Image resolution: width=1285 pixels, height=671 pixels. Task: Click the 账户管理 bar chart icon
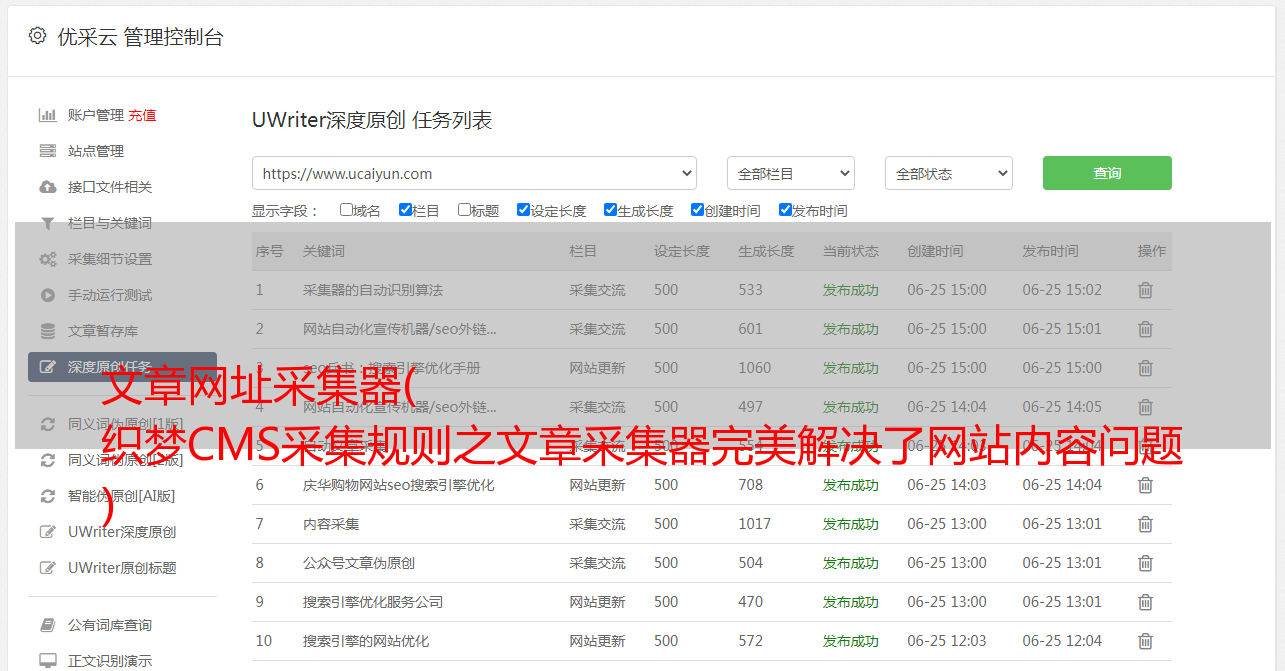47,115
